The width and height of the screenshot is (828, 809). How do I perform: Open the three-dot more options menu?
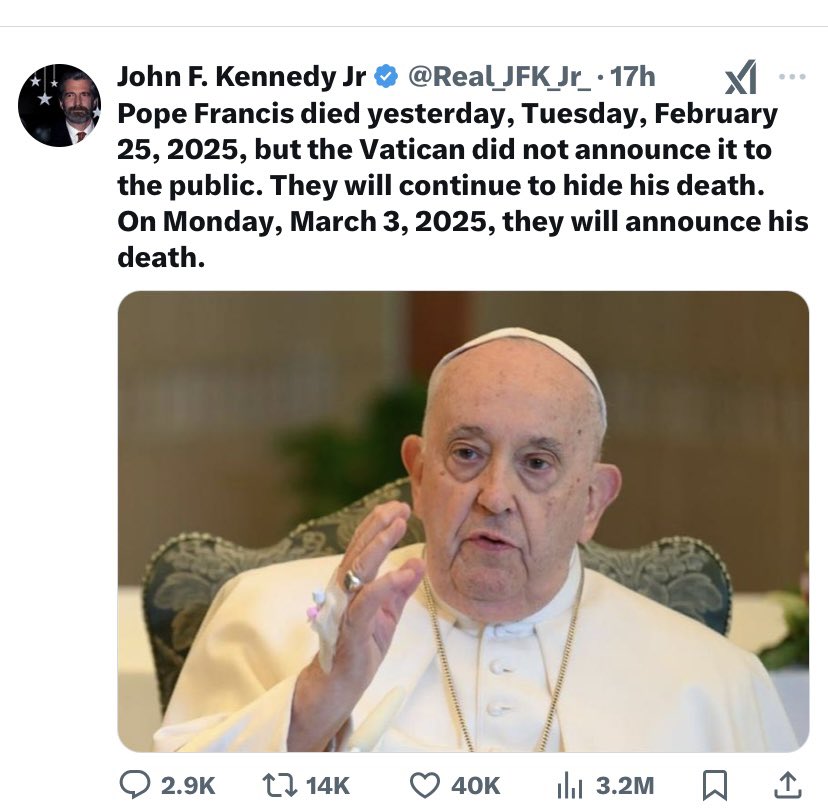pyautogui.click(x=791, y=77)
